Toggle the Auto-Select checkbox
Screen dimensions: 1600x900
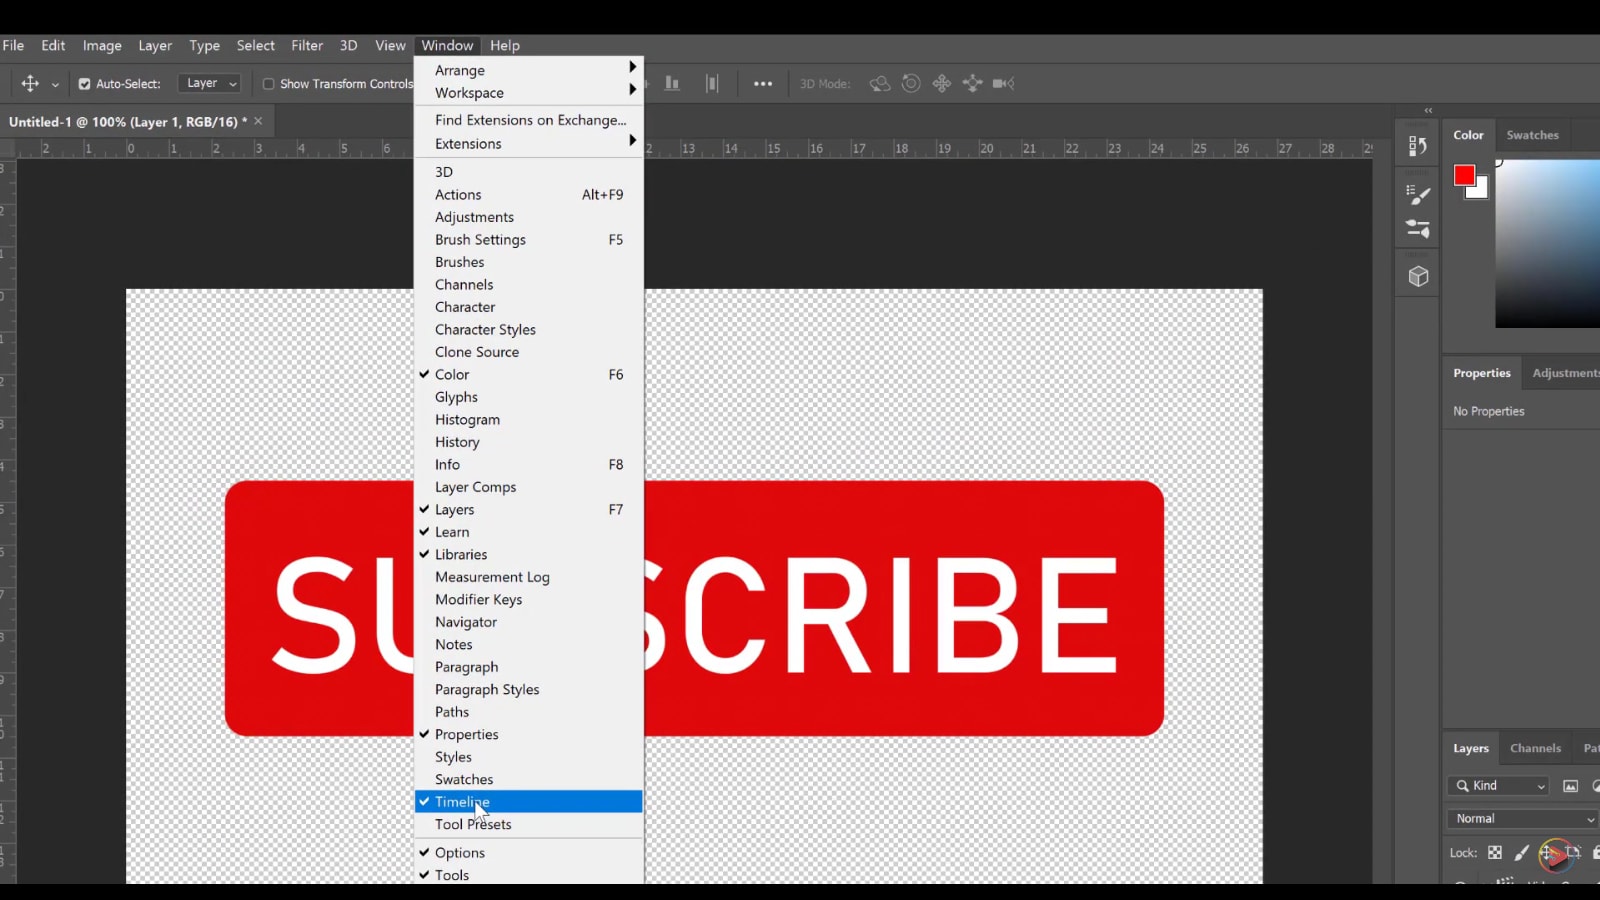[84, 84]
